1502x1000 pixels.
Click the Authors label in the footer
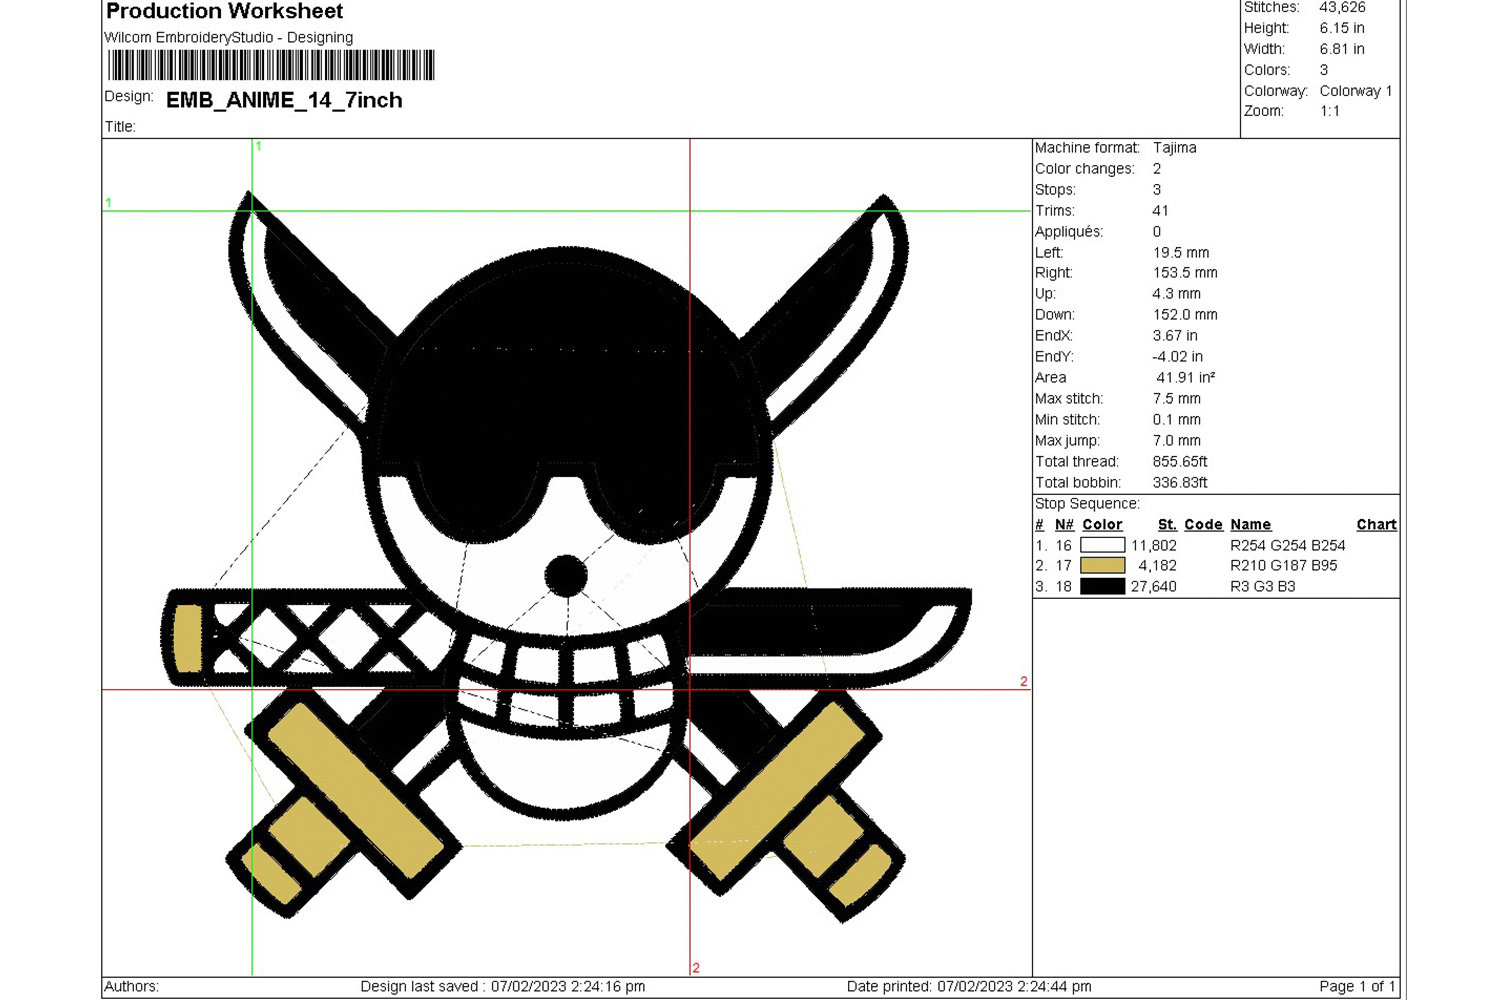point(131,986)
